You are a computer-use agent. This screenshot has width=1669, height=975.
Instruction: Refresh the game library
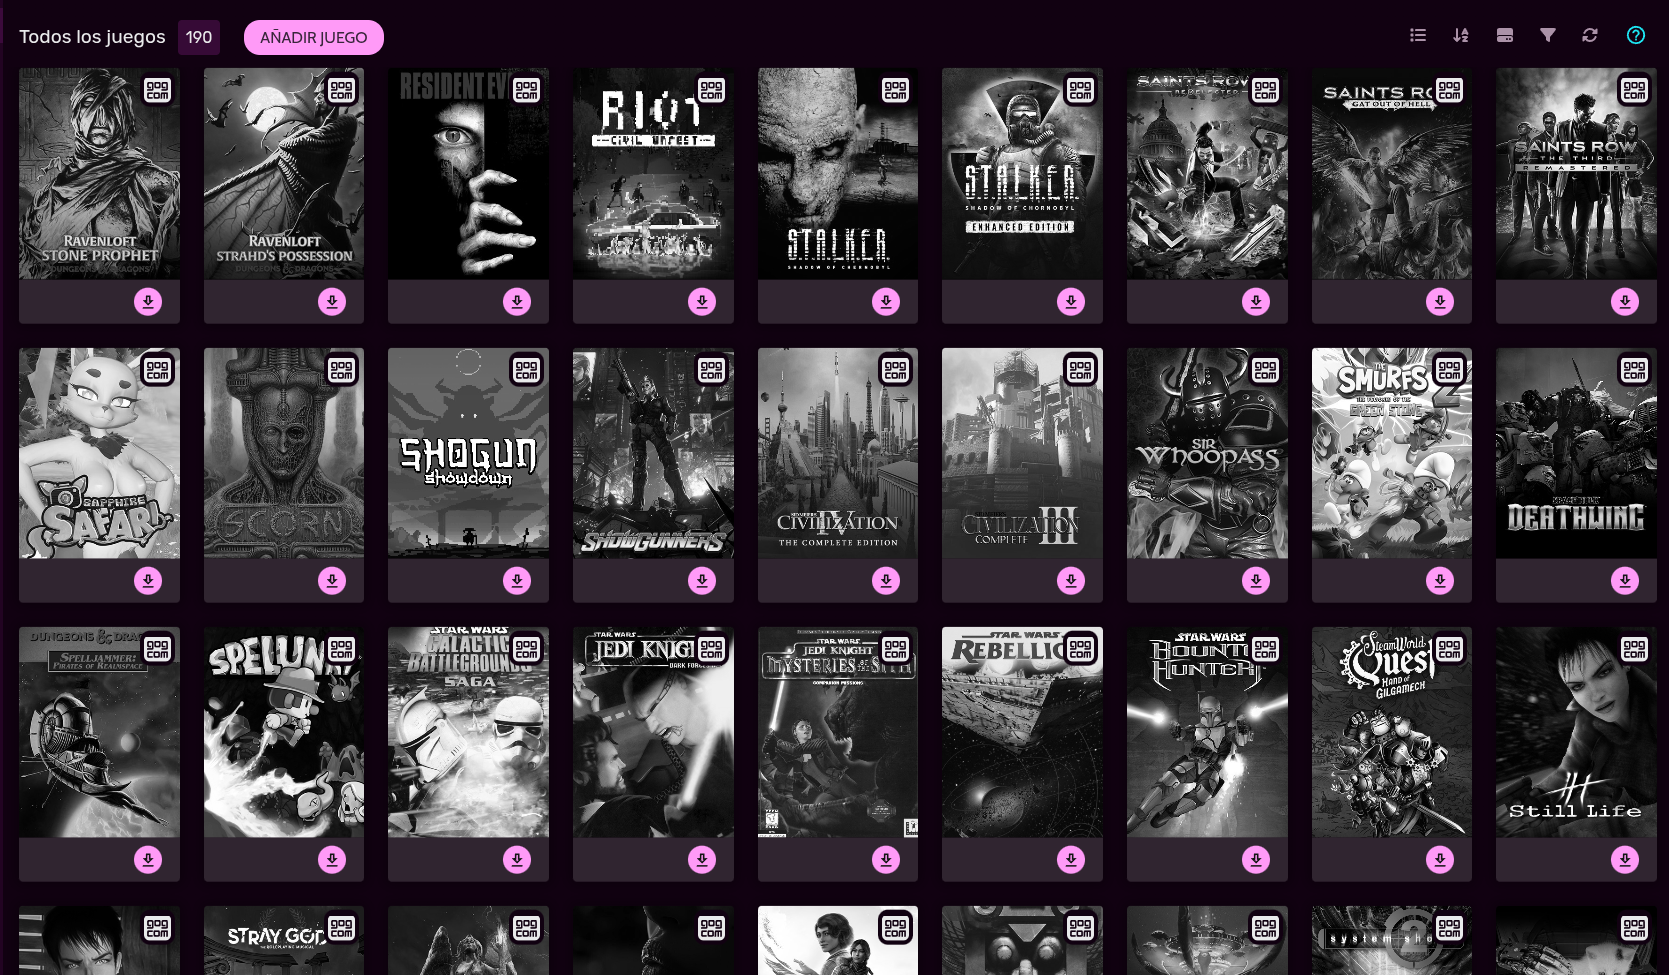click(x=1590, y=35)
